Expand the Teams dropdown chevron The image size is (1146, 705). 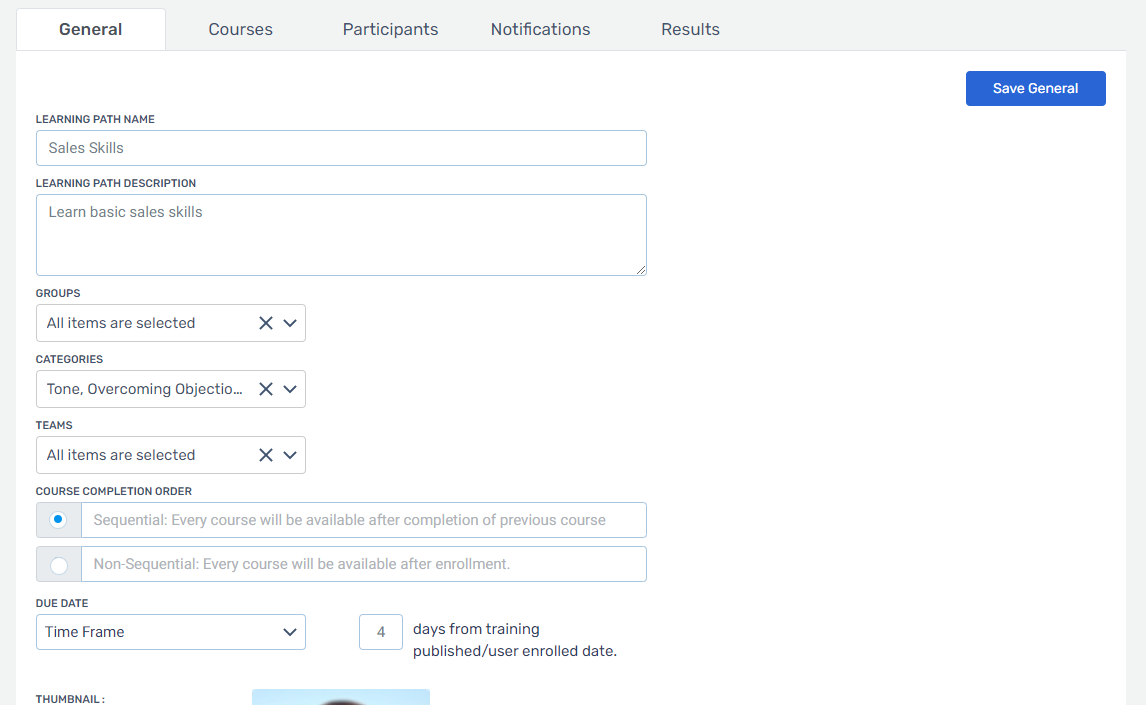click(290, 455)
